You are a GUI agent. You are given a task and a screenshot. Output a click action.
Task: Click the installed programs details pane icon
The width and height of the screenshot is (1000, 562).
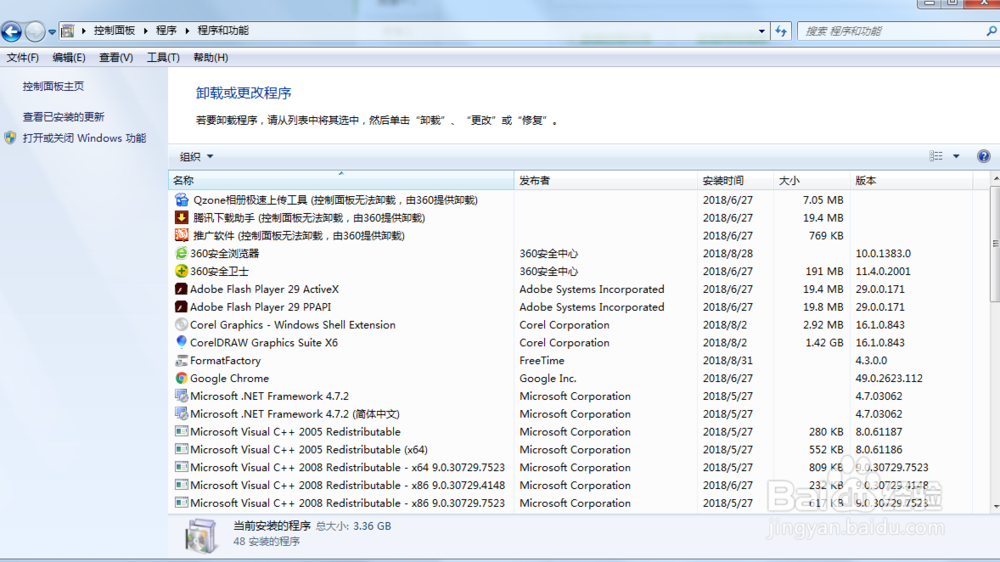pos(201,535)
